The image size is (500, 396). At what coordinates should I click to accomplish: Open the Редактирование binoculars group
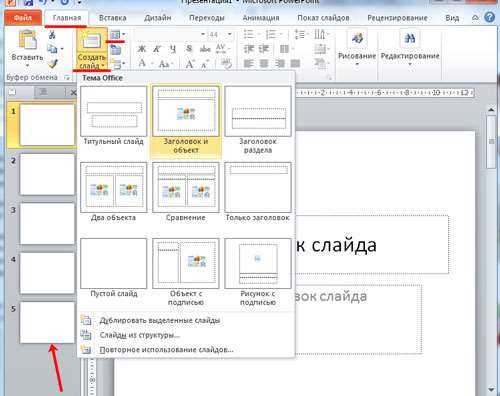[410, 47]
